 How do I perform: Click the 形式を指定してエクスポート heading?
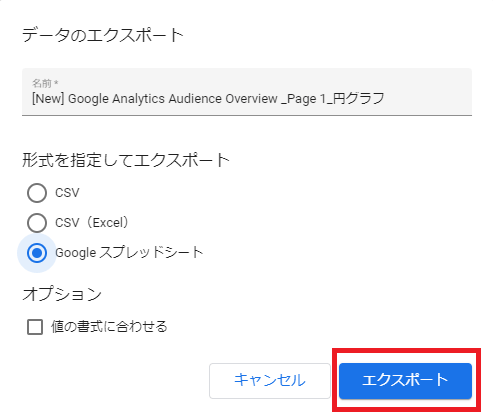(x=126, y=160)
